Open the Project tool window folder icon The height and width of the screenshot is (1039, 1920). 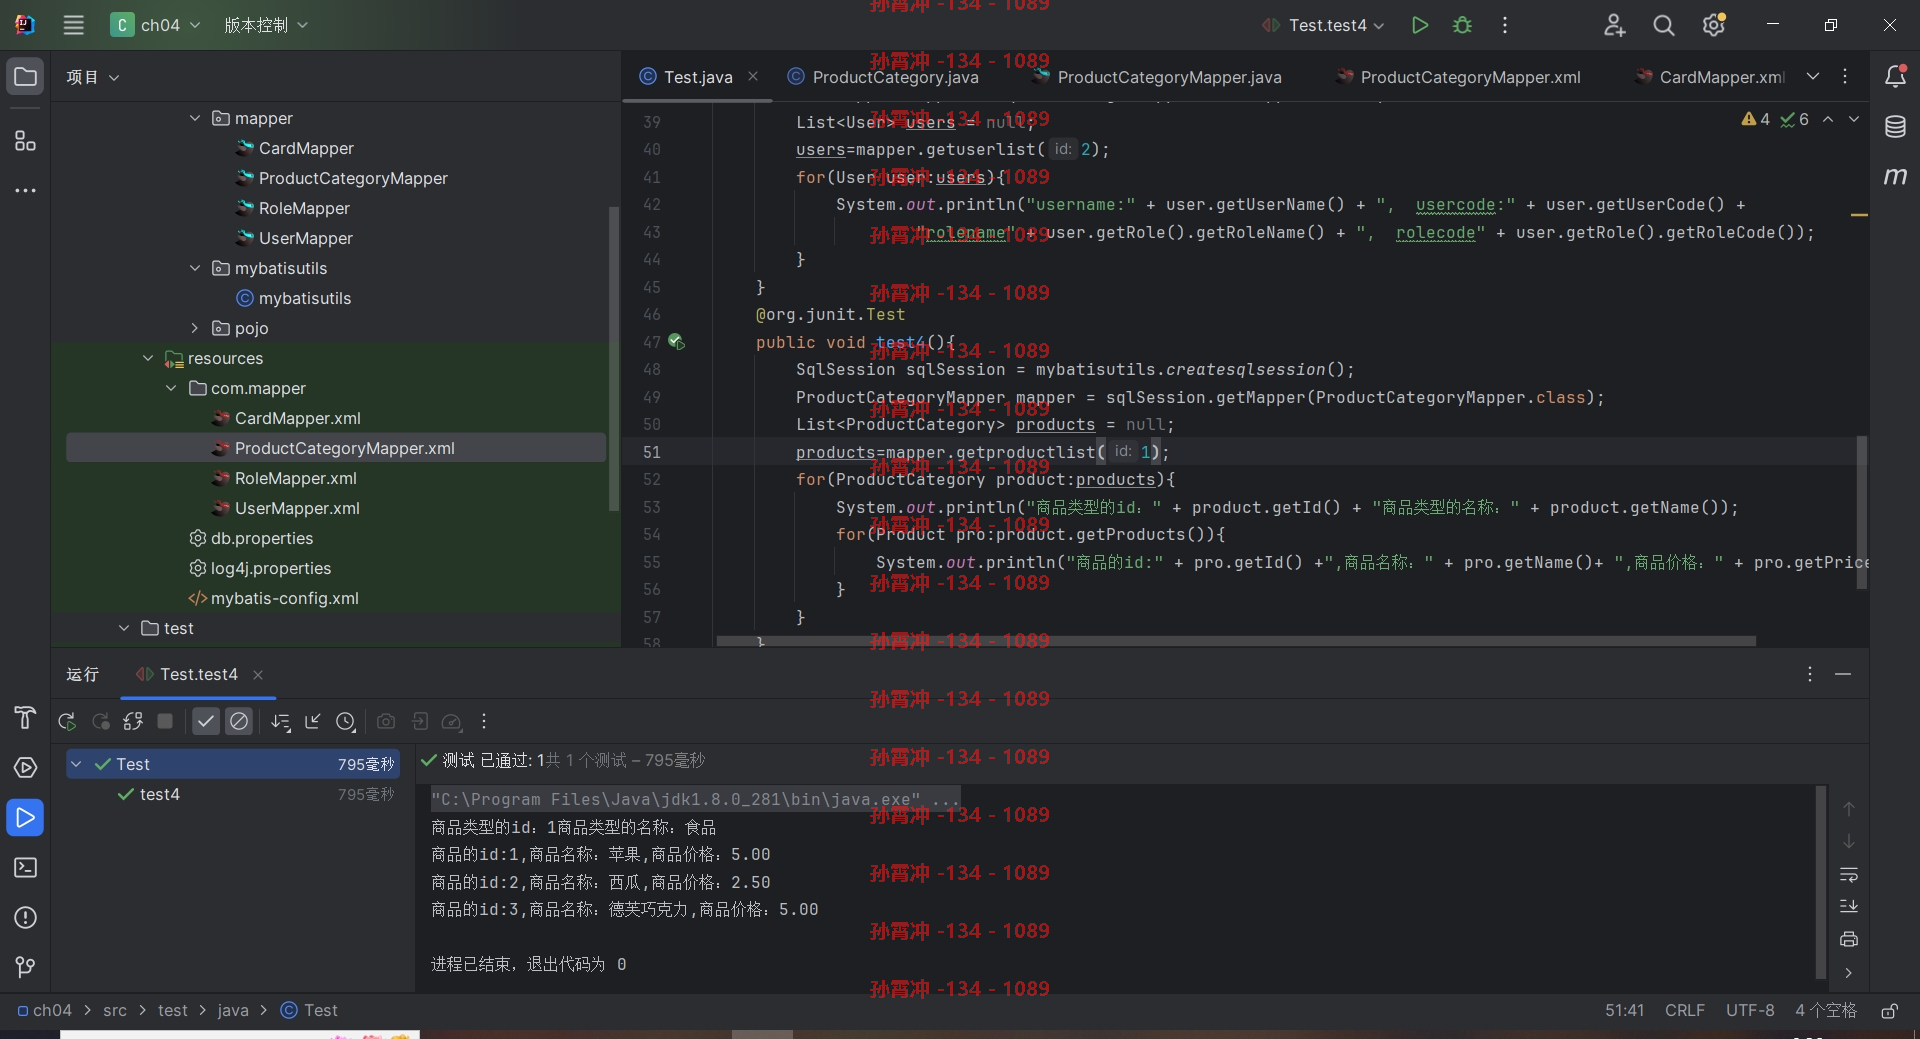pos(26,77)
